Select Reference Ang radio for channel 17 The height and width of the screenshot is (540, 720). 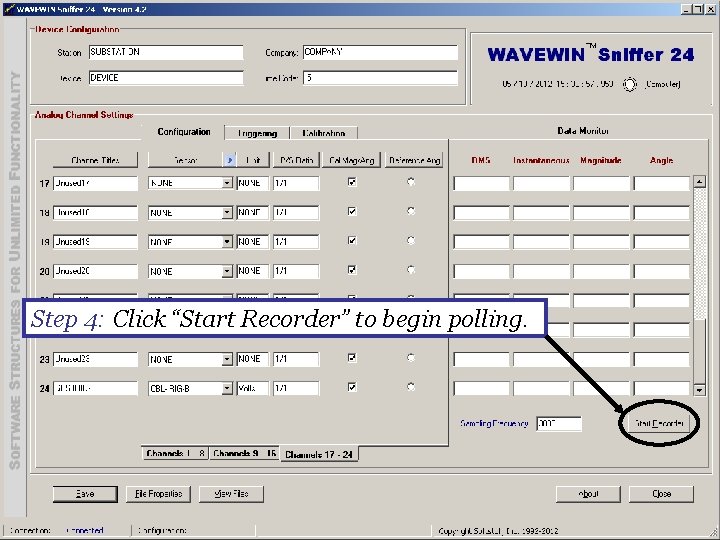pyautogui.click(x=411, y=182)
